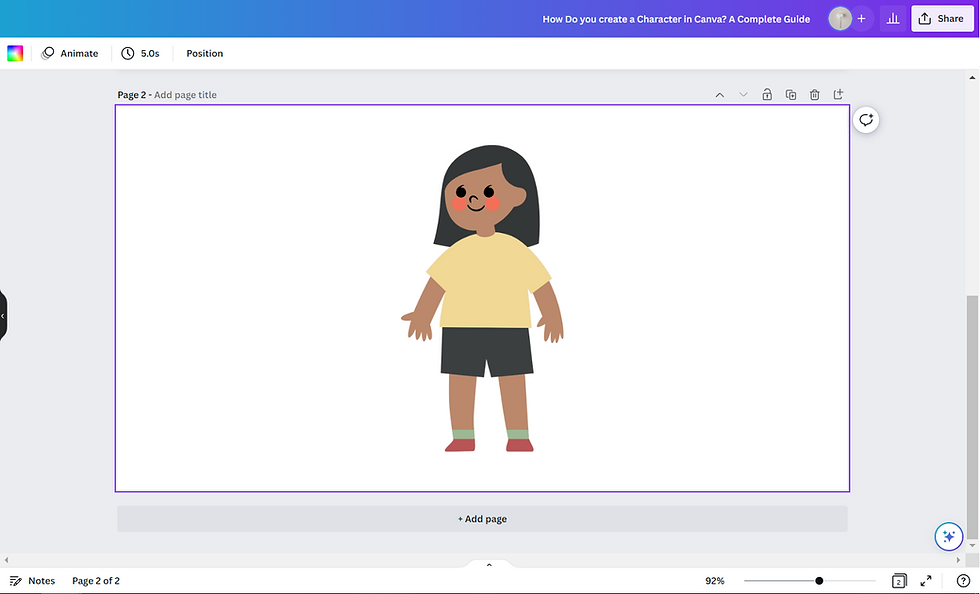980x594 pixels.
Task: Open the analytics bar chart icon
Action: coord(892,19)
